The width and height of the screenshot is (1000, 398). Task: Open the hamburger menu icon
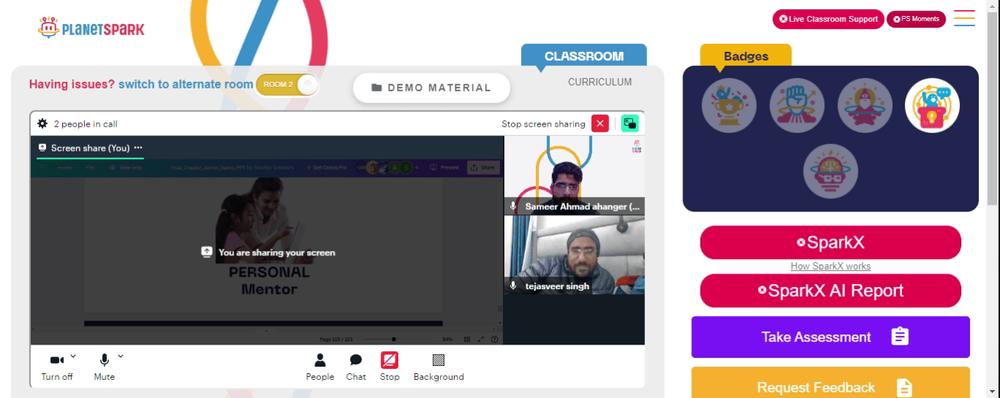pos(964,18)
